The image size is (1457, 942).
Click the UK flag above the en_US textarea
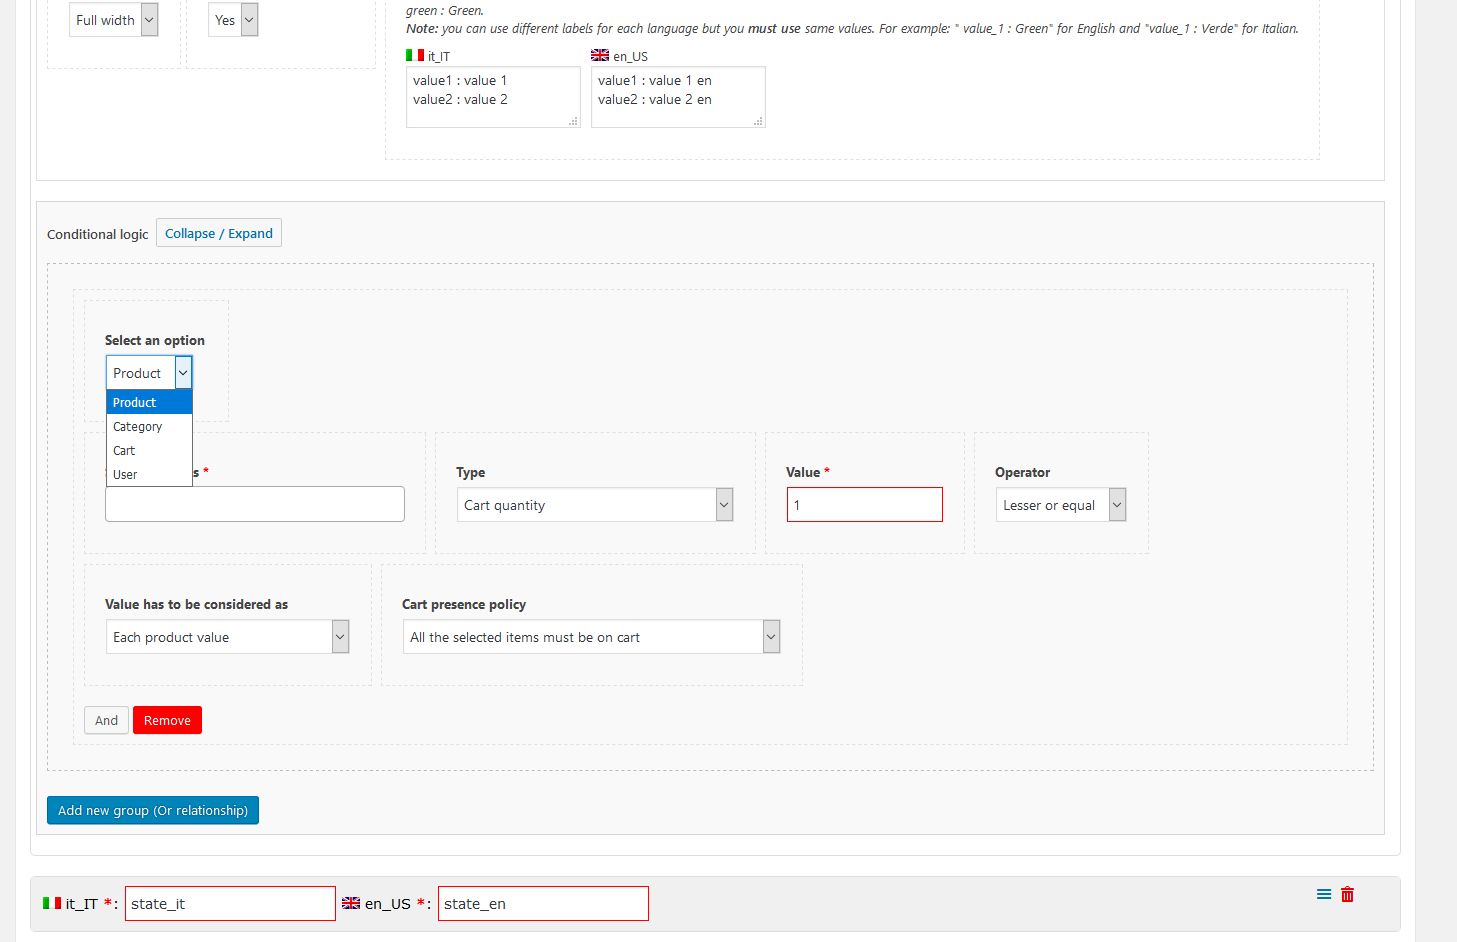tap(600, 56)
